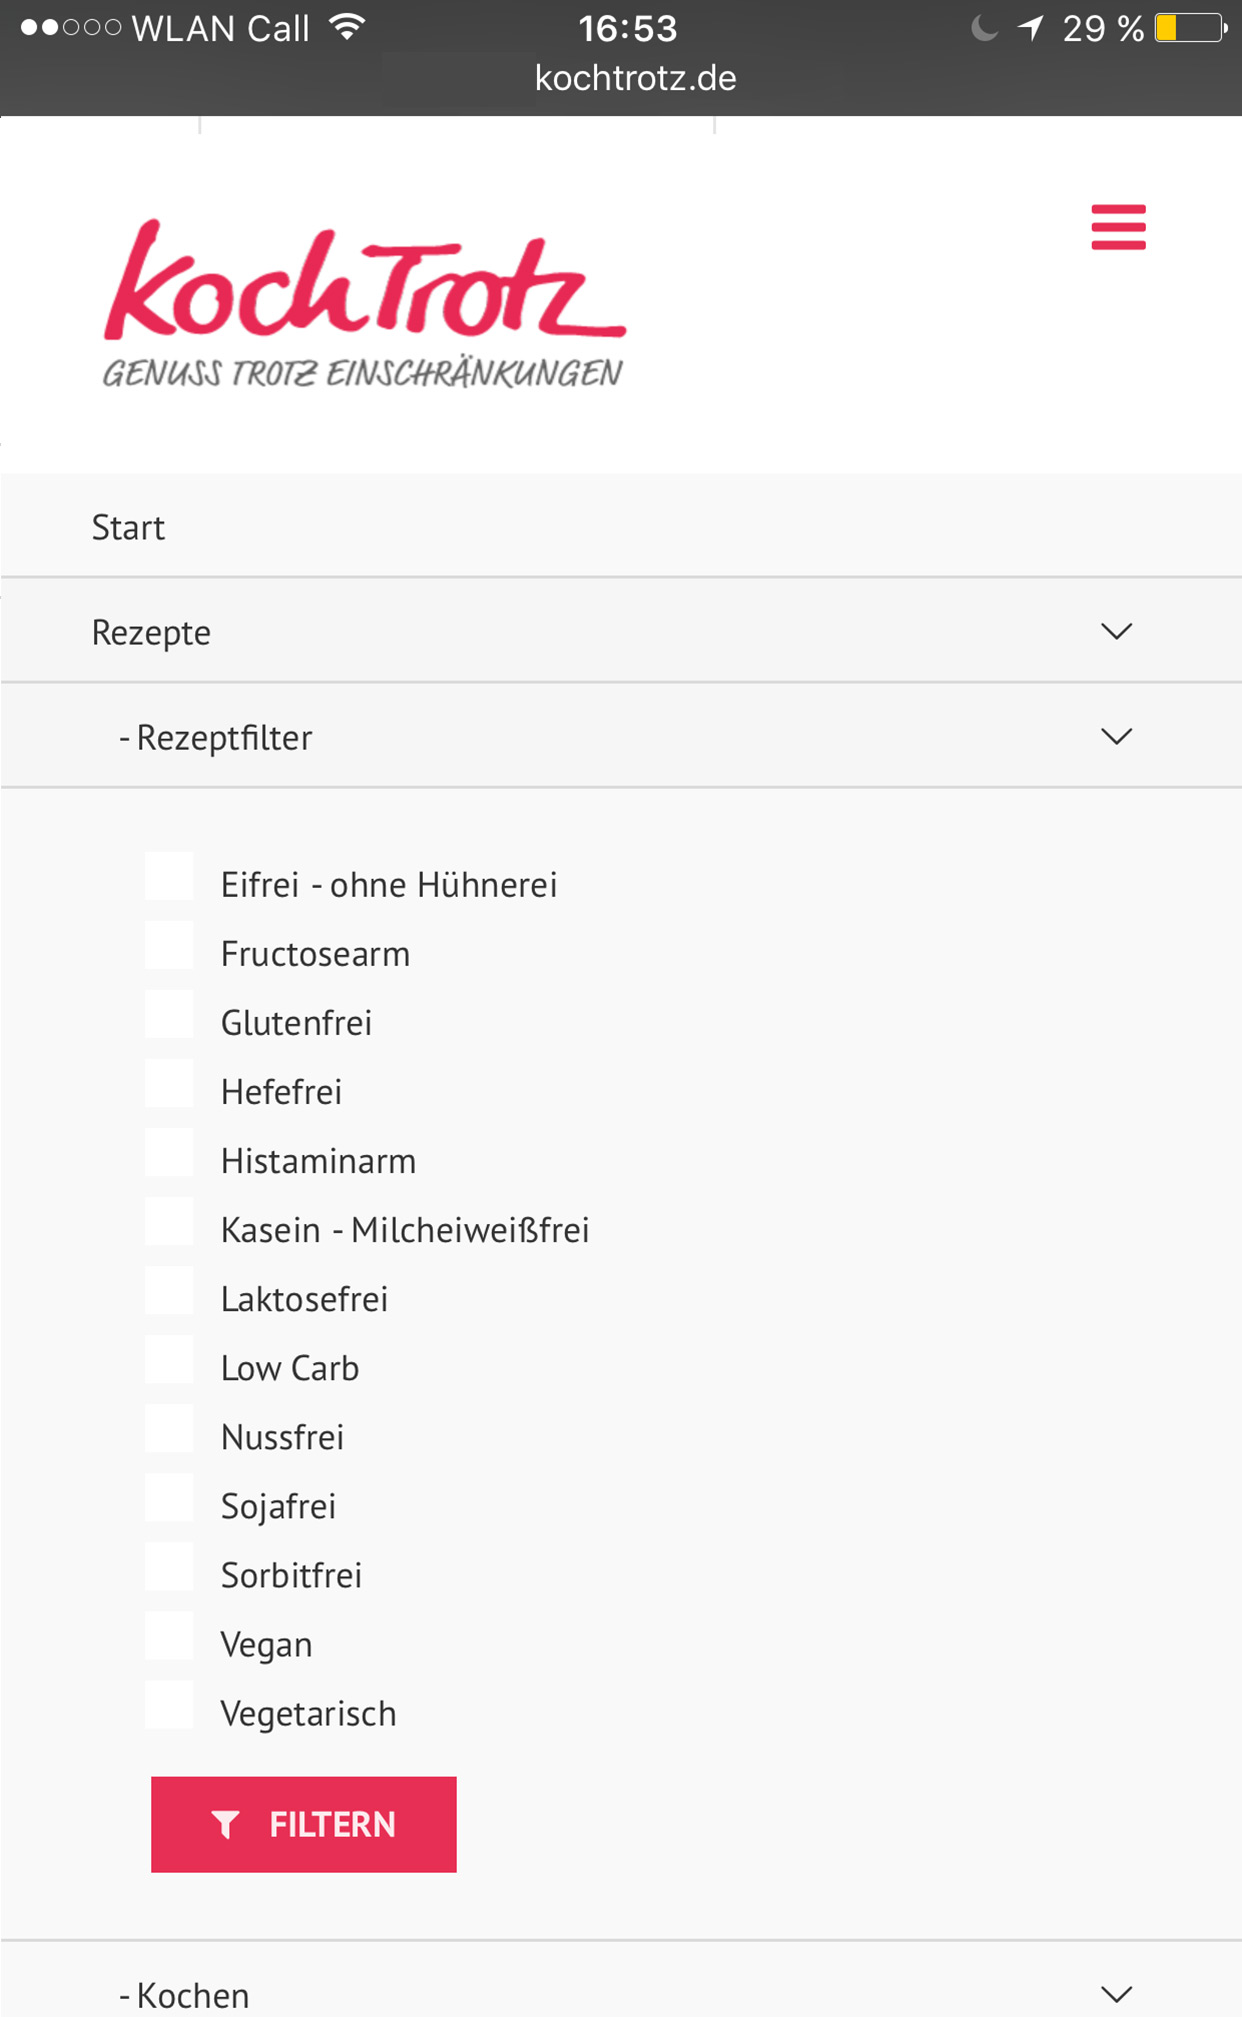The image size is (1242, 2017).
Task: Click the FILTERN button text
Action: tap(333, 1825)
